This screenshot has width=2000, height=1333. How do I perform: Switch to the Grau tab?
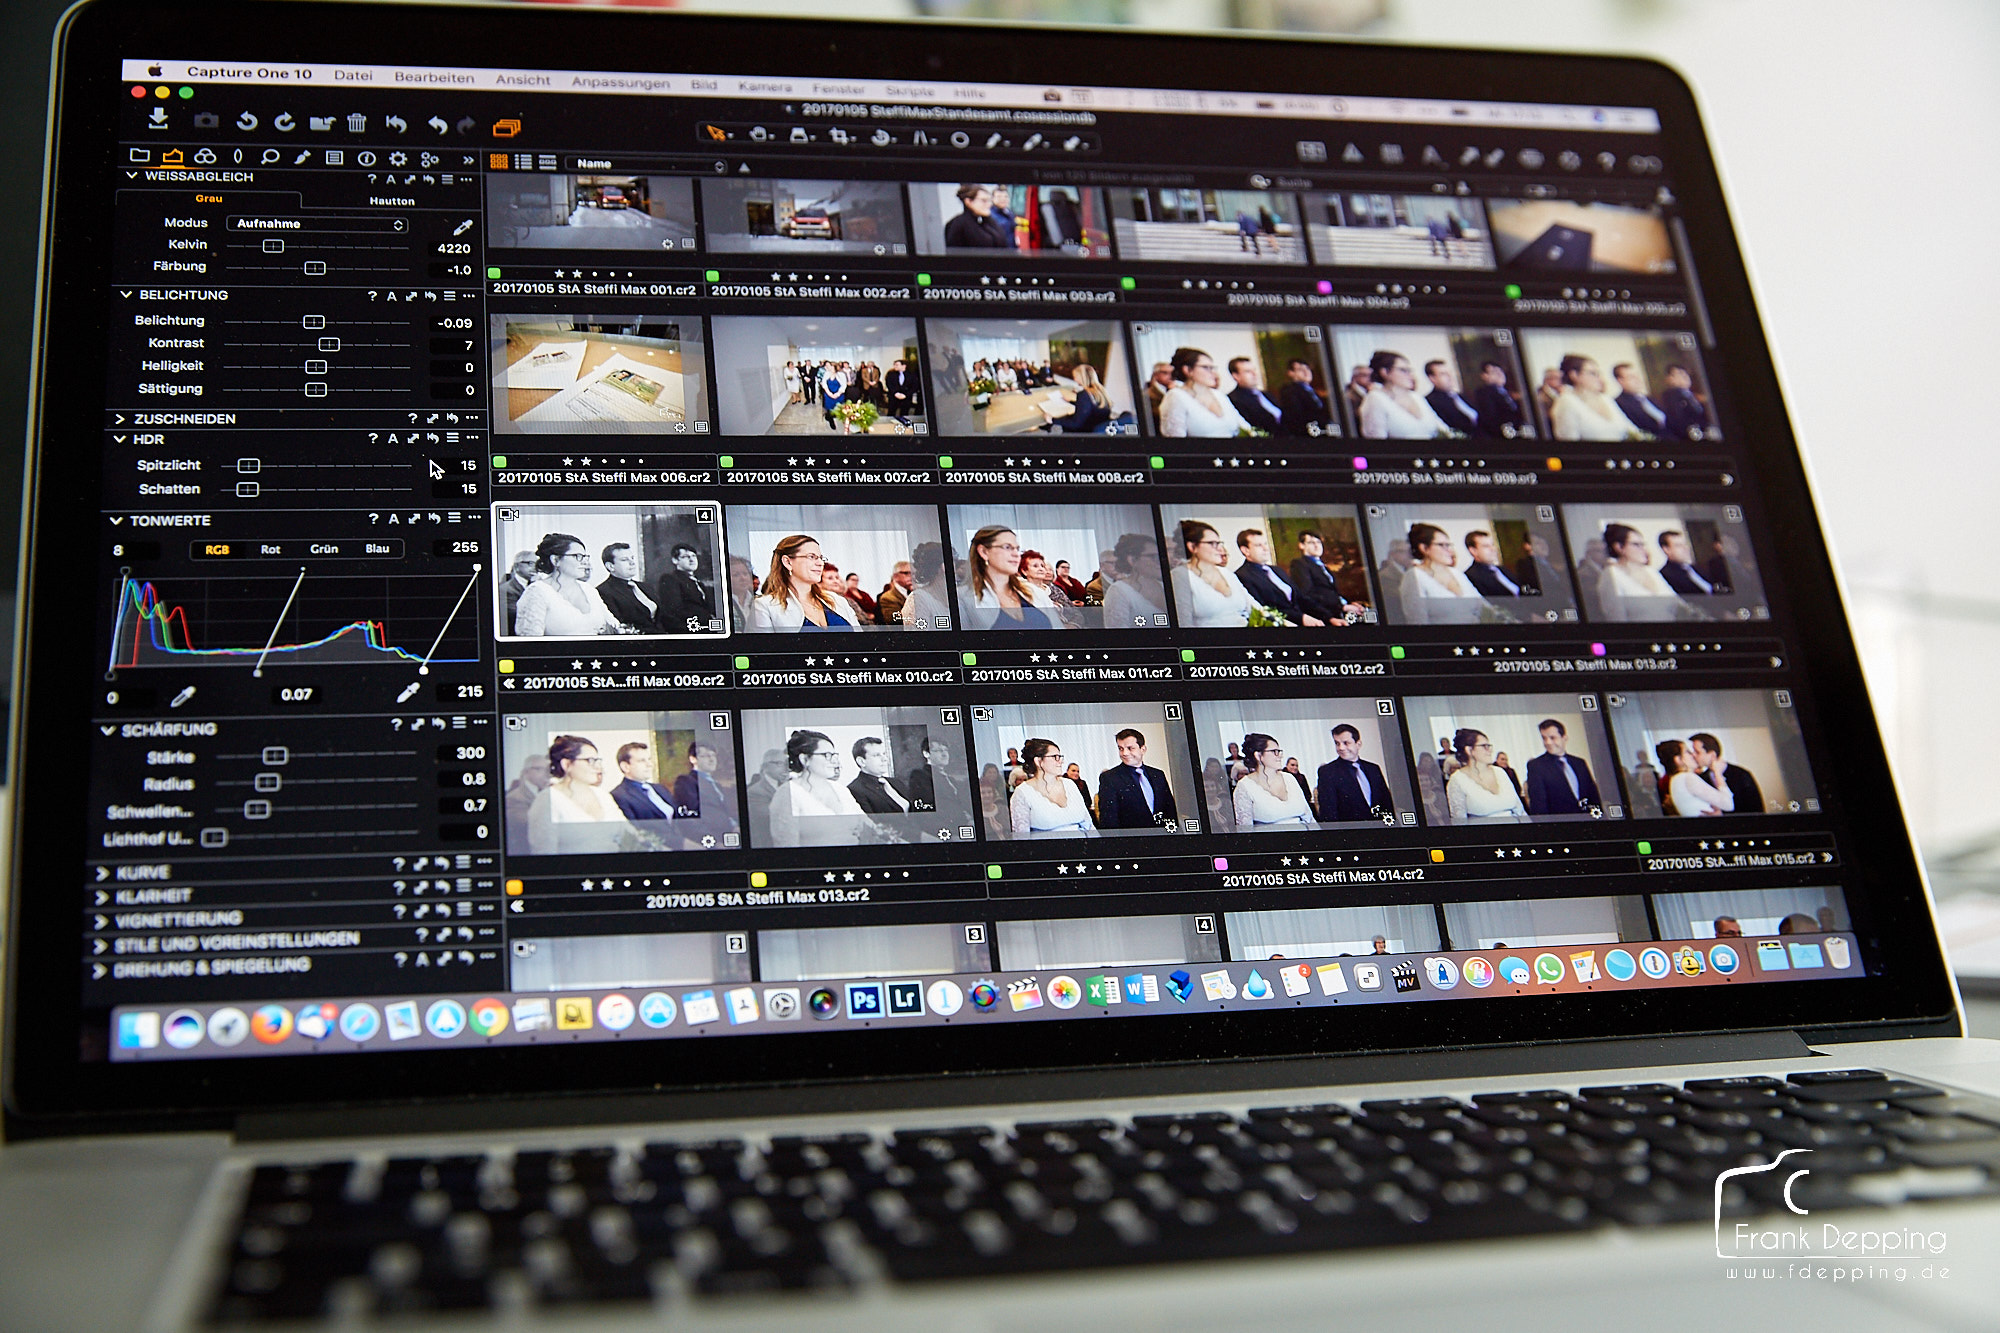coord(209,199)
